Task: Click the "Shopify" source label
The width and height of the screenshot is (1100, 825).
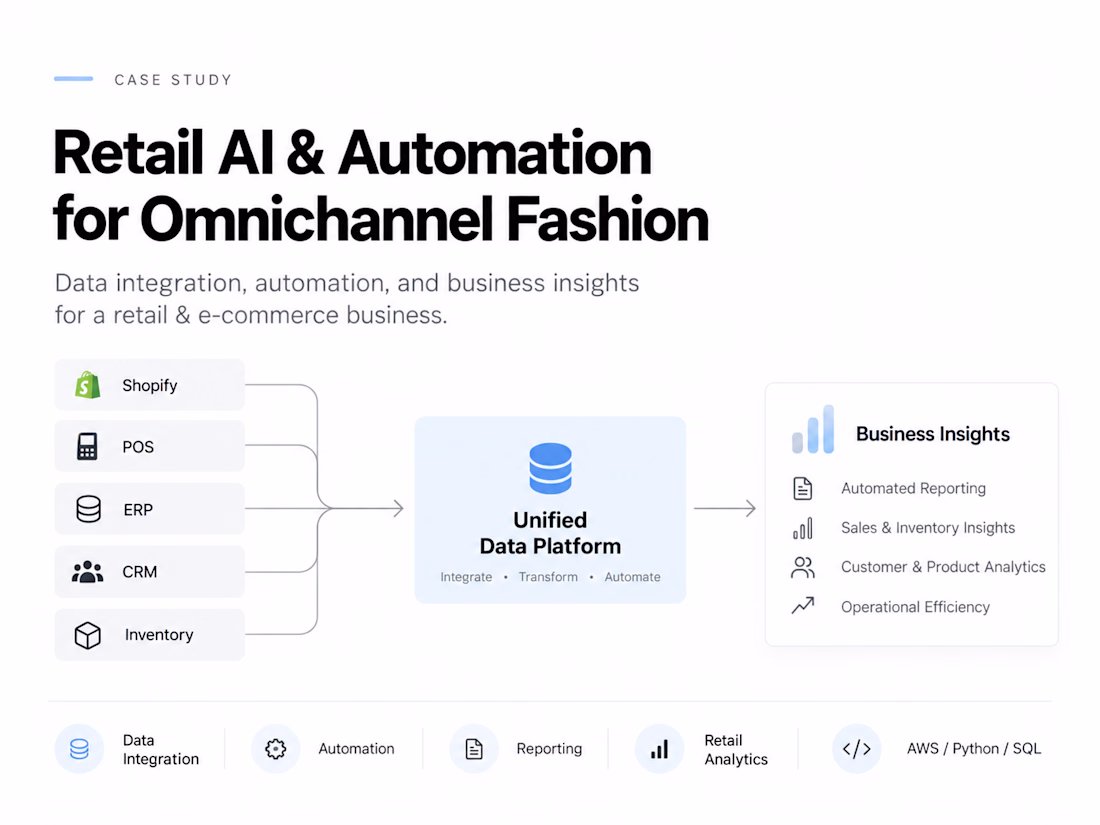Action: coord(149,385)
